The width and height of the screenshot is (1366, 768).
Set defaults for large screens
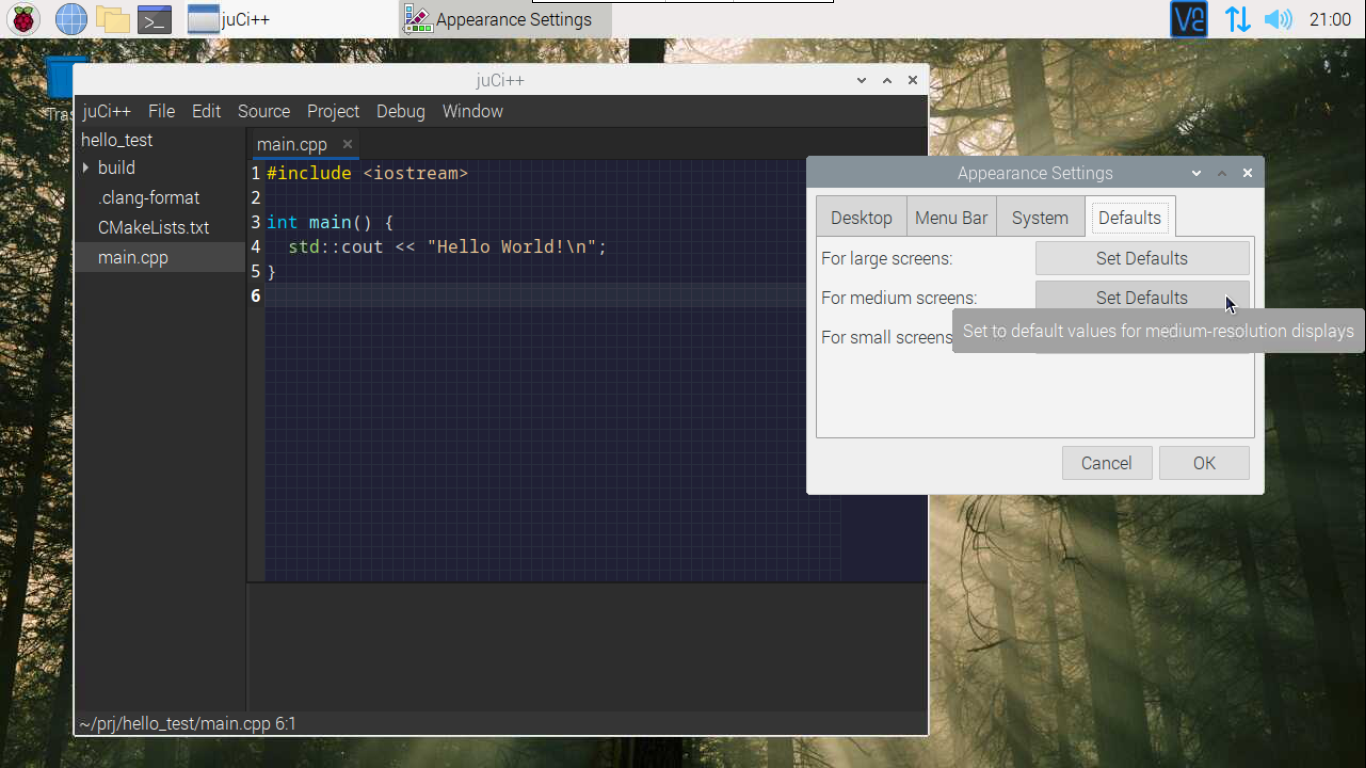coord(1142,258)
